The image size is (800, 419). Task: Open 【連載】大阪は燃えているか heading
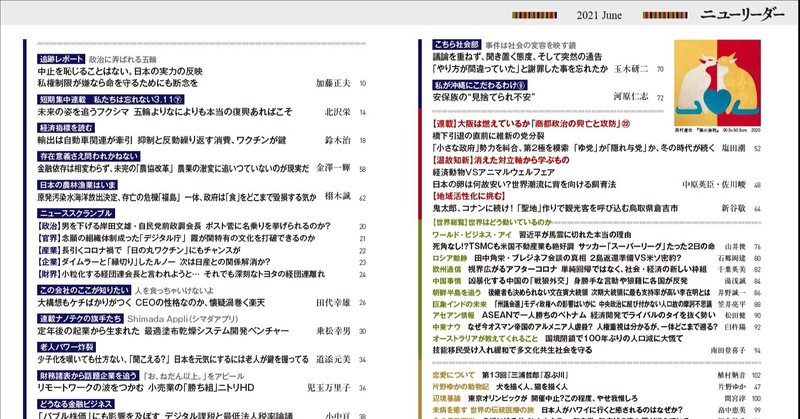tap(531, 124)
